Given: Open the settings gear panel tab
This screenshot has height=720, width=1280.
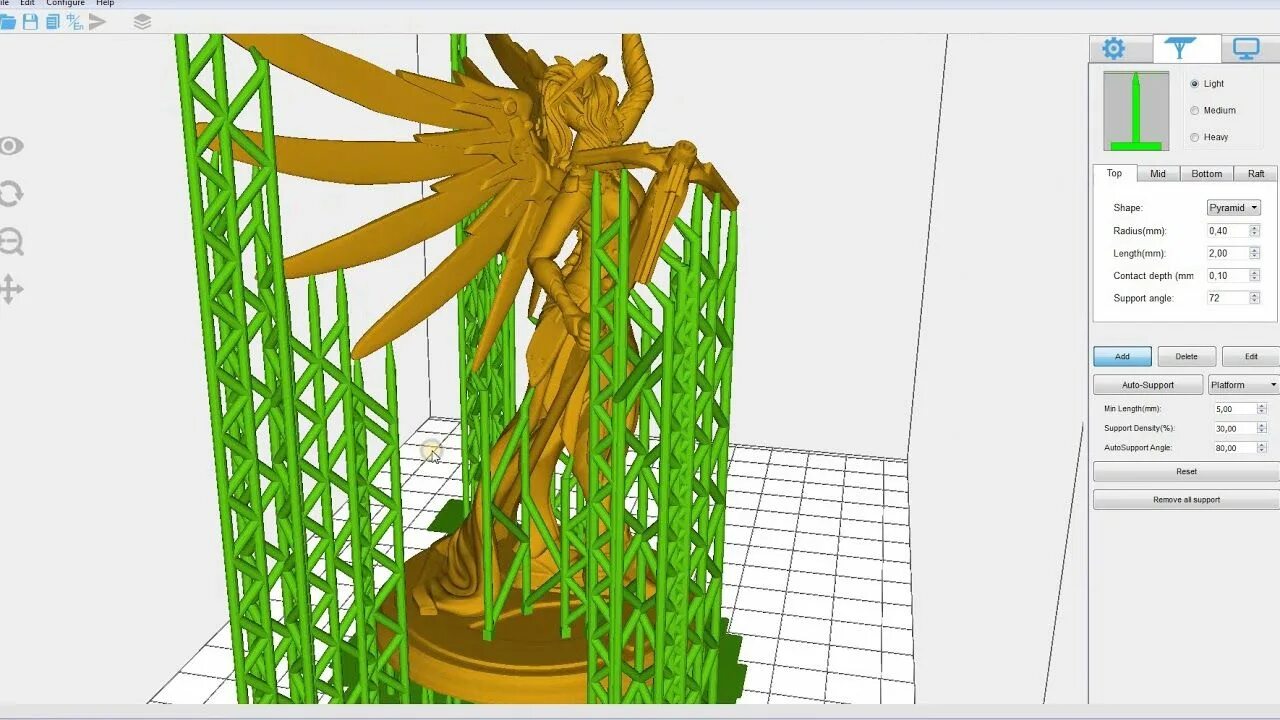Looking at the screenshot, I should pos(1113,48).
